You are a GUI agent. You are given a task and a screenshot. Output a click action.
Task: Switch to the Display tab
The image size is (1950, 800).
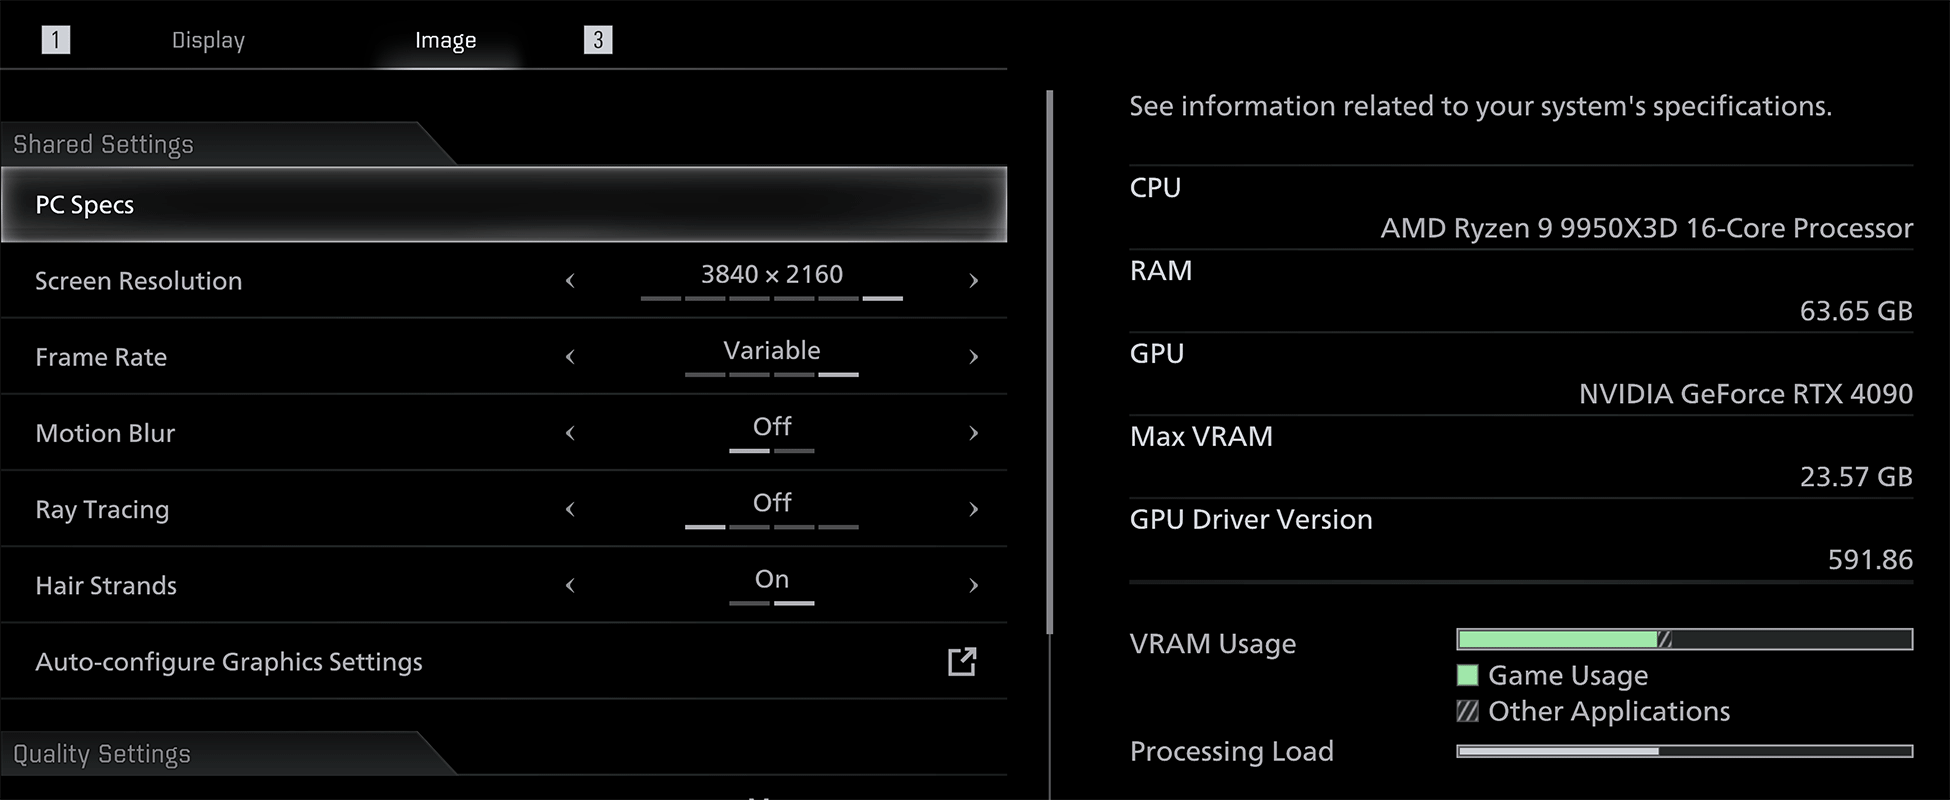(208, 40)
